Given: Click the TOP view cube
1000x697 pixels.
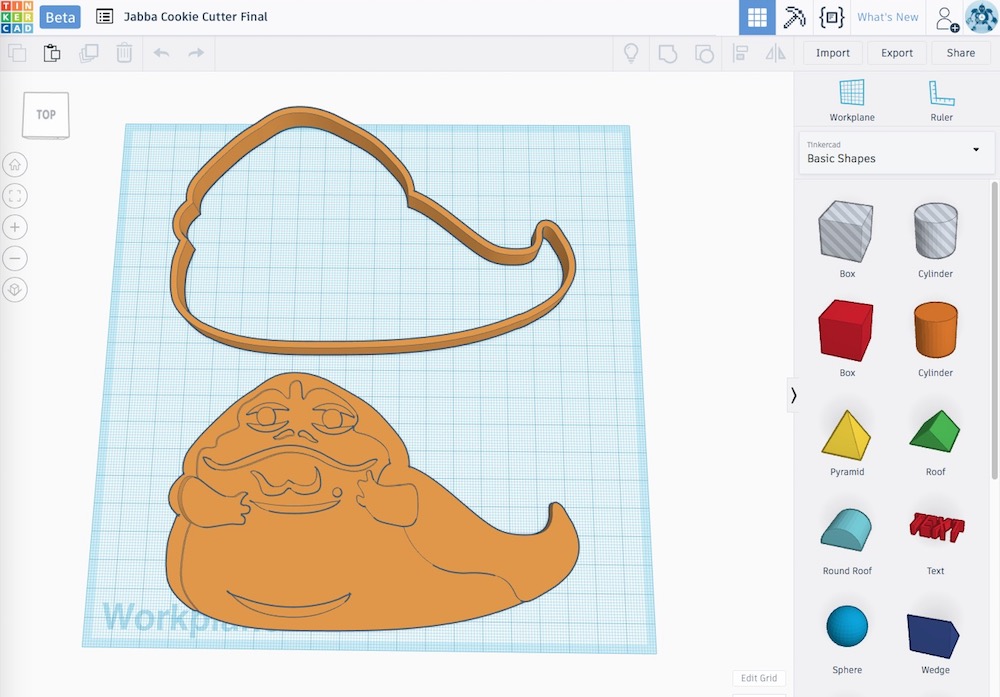Looking at the screenshot, I should (x=46, y=116).
